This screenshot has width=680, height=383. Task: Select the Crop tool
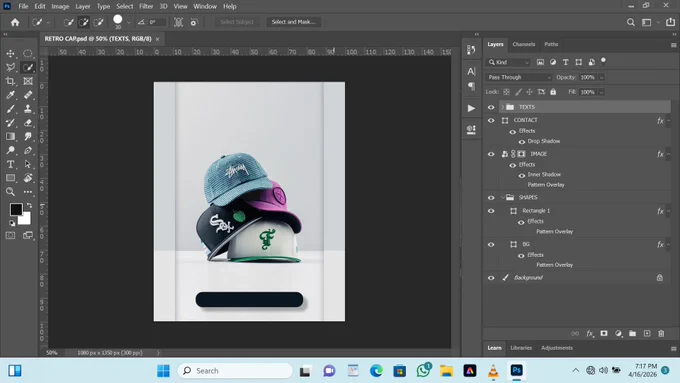[x=10, y=81]
